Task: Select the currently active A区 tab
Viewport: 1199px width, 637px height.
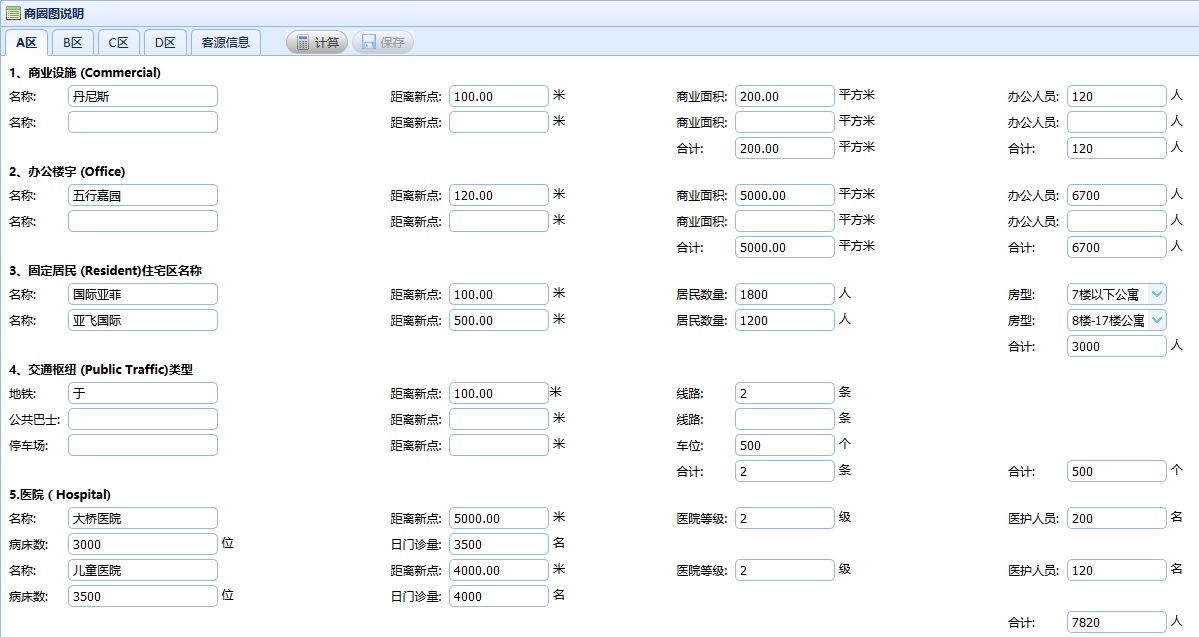Action: pos(26,42)
